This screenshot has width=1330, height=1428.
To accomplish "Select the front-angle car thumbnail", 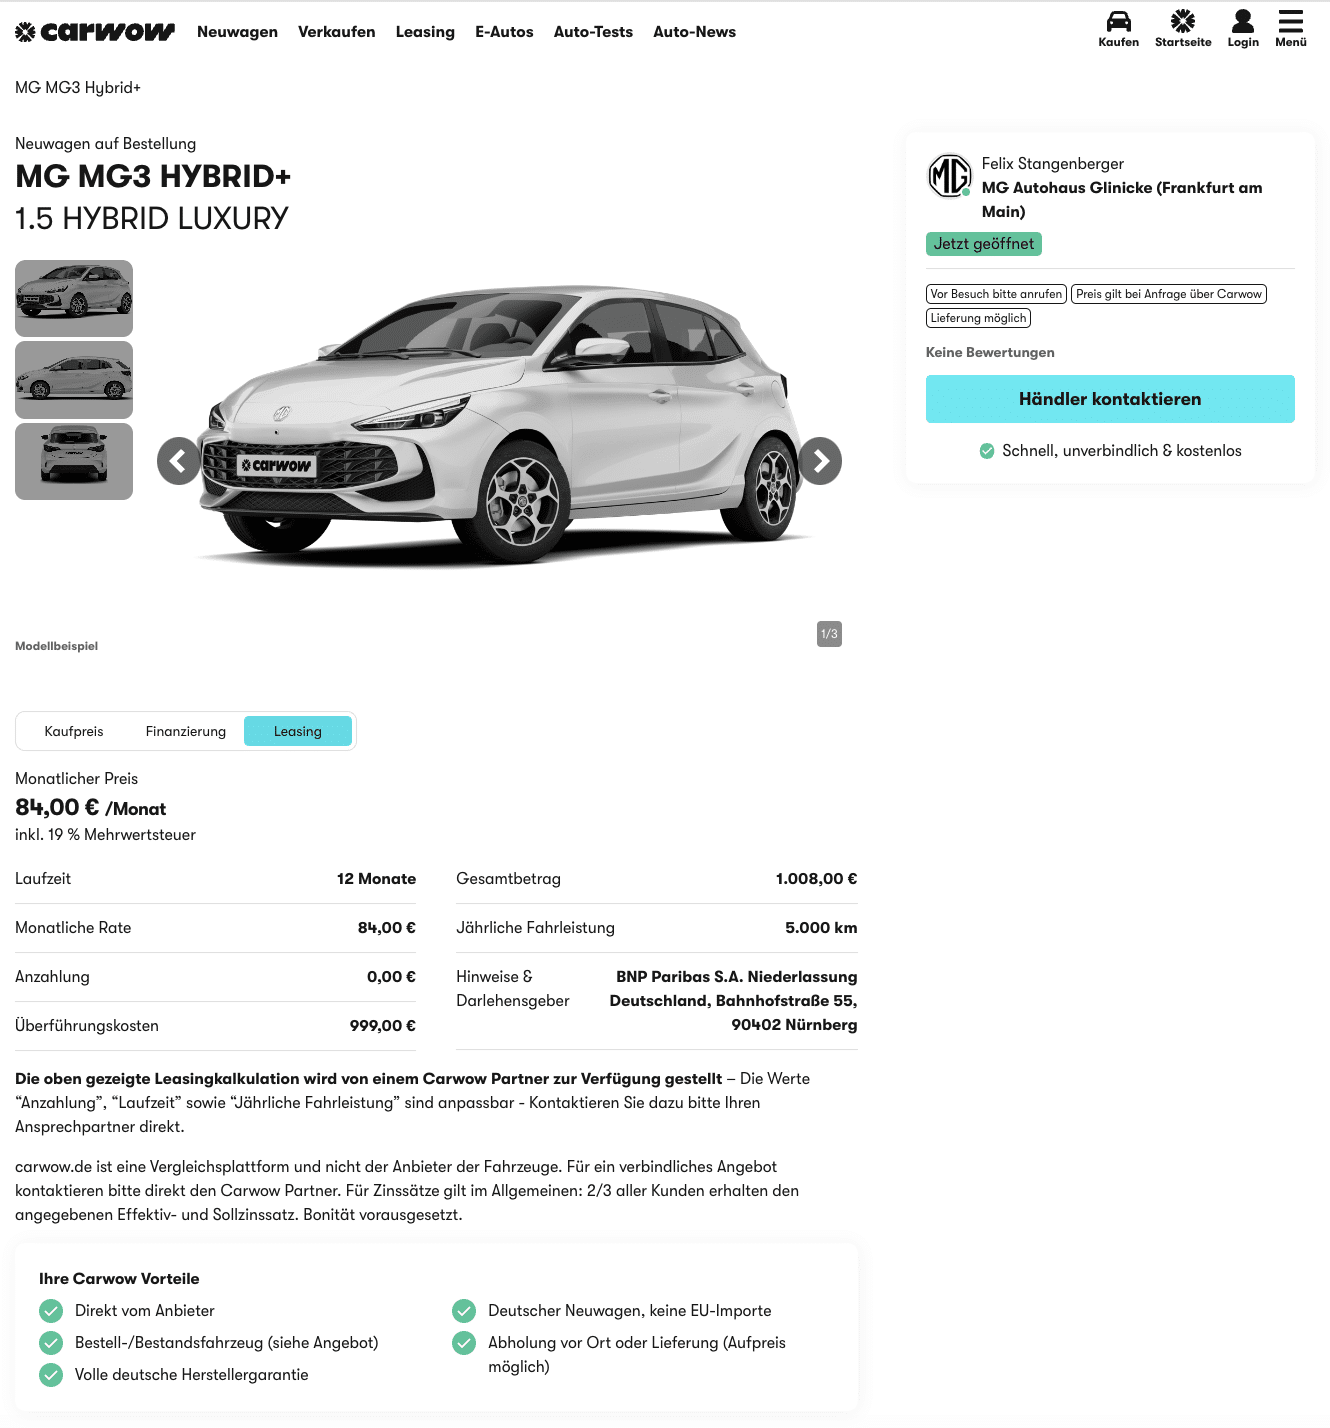I will pyautogui.click(x=74, y=298).
